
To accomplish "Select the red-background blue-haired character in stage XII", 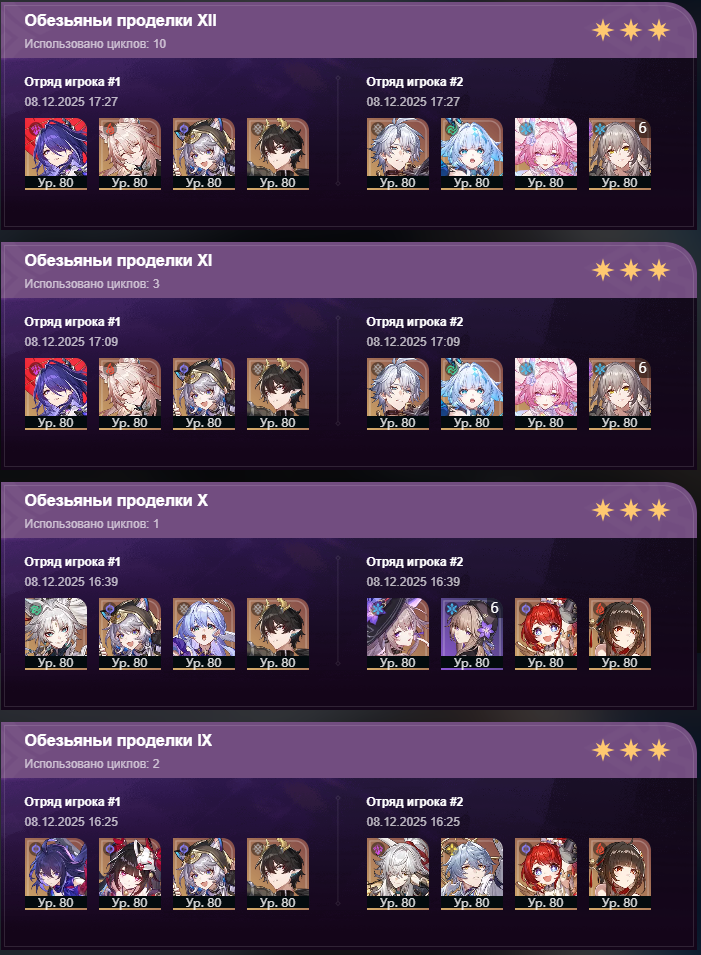I will (55, 153).
